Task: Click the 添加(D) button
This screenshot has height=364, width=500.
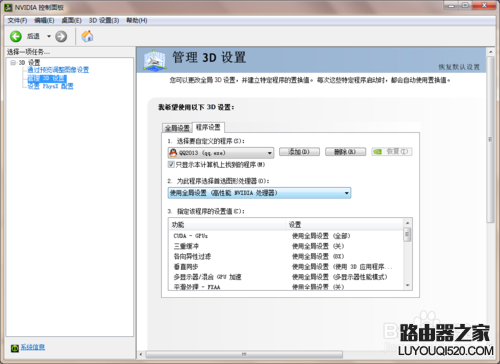Action: click(299, 152)
